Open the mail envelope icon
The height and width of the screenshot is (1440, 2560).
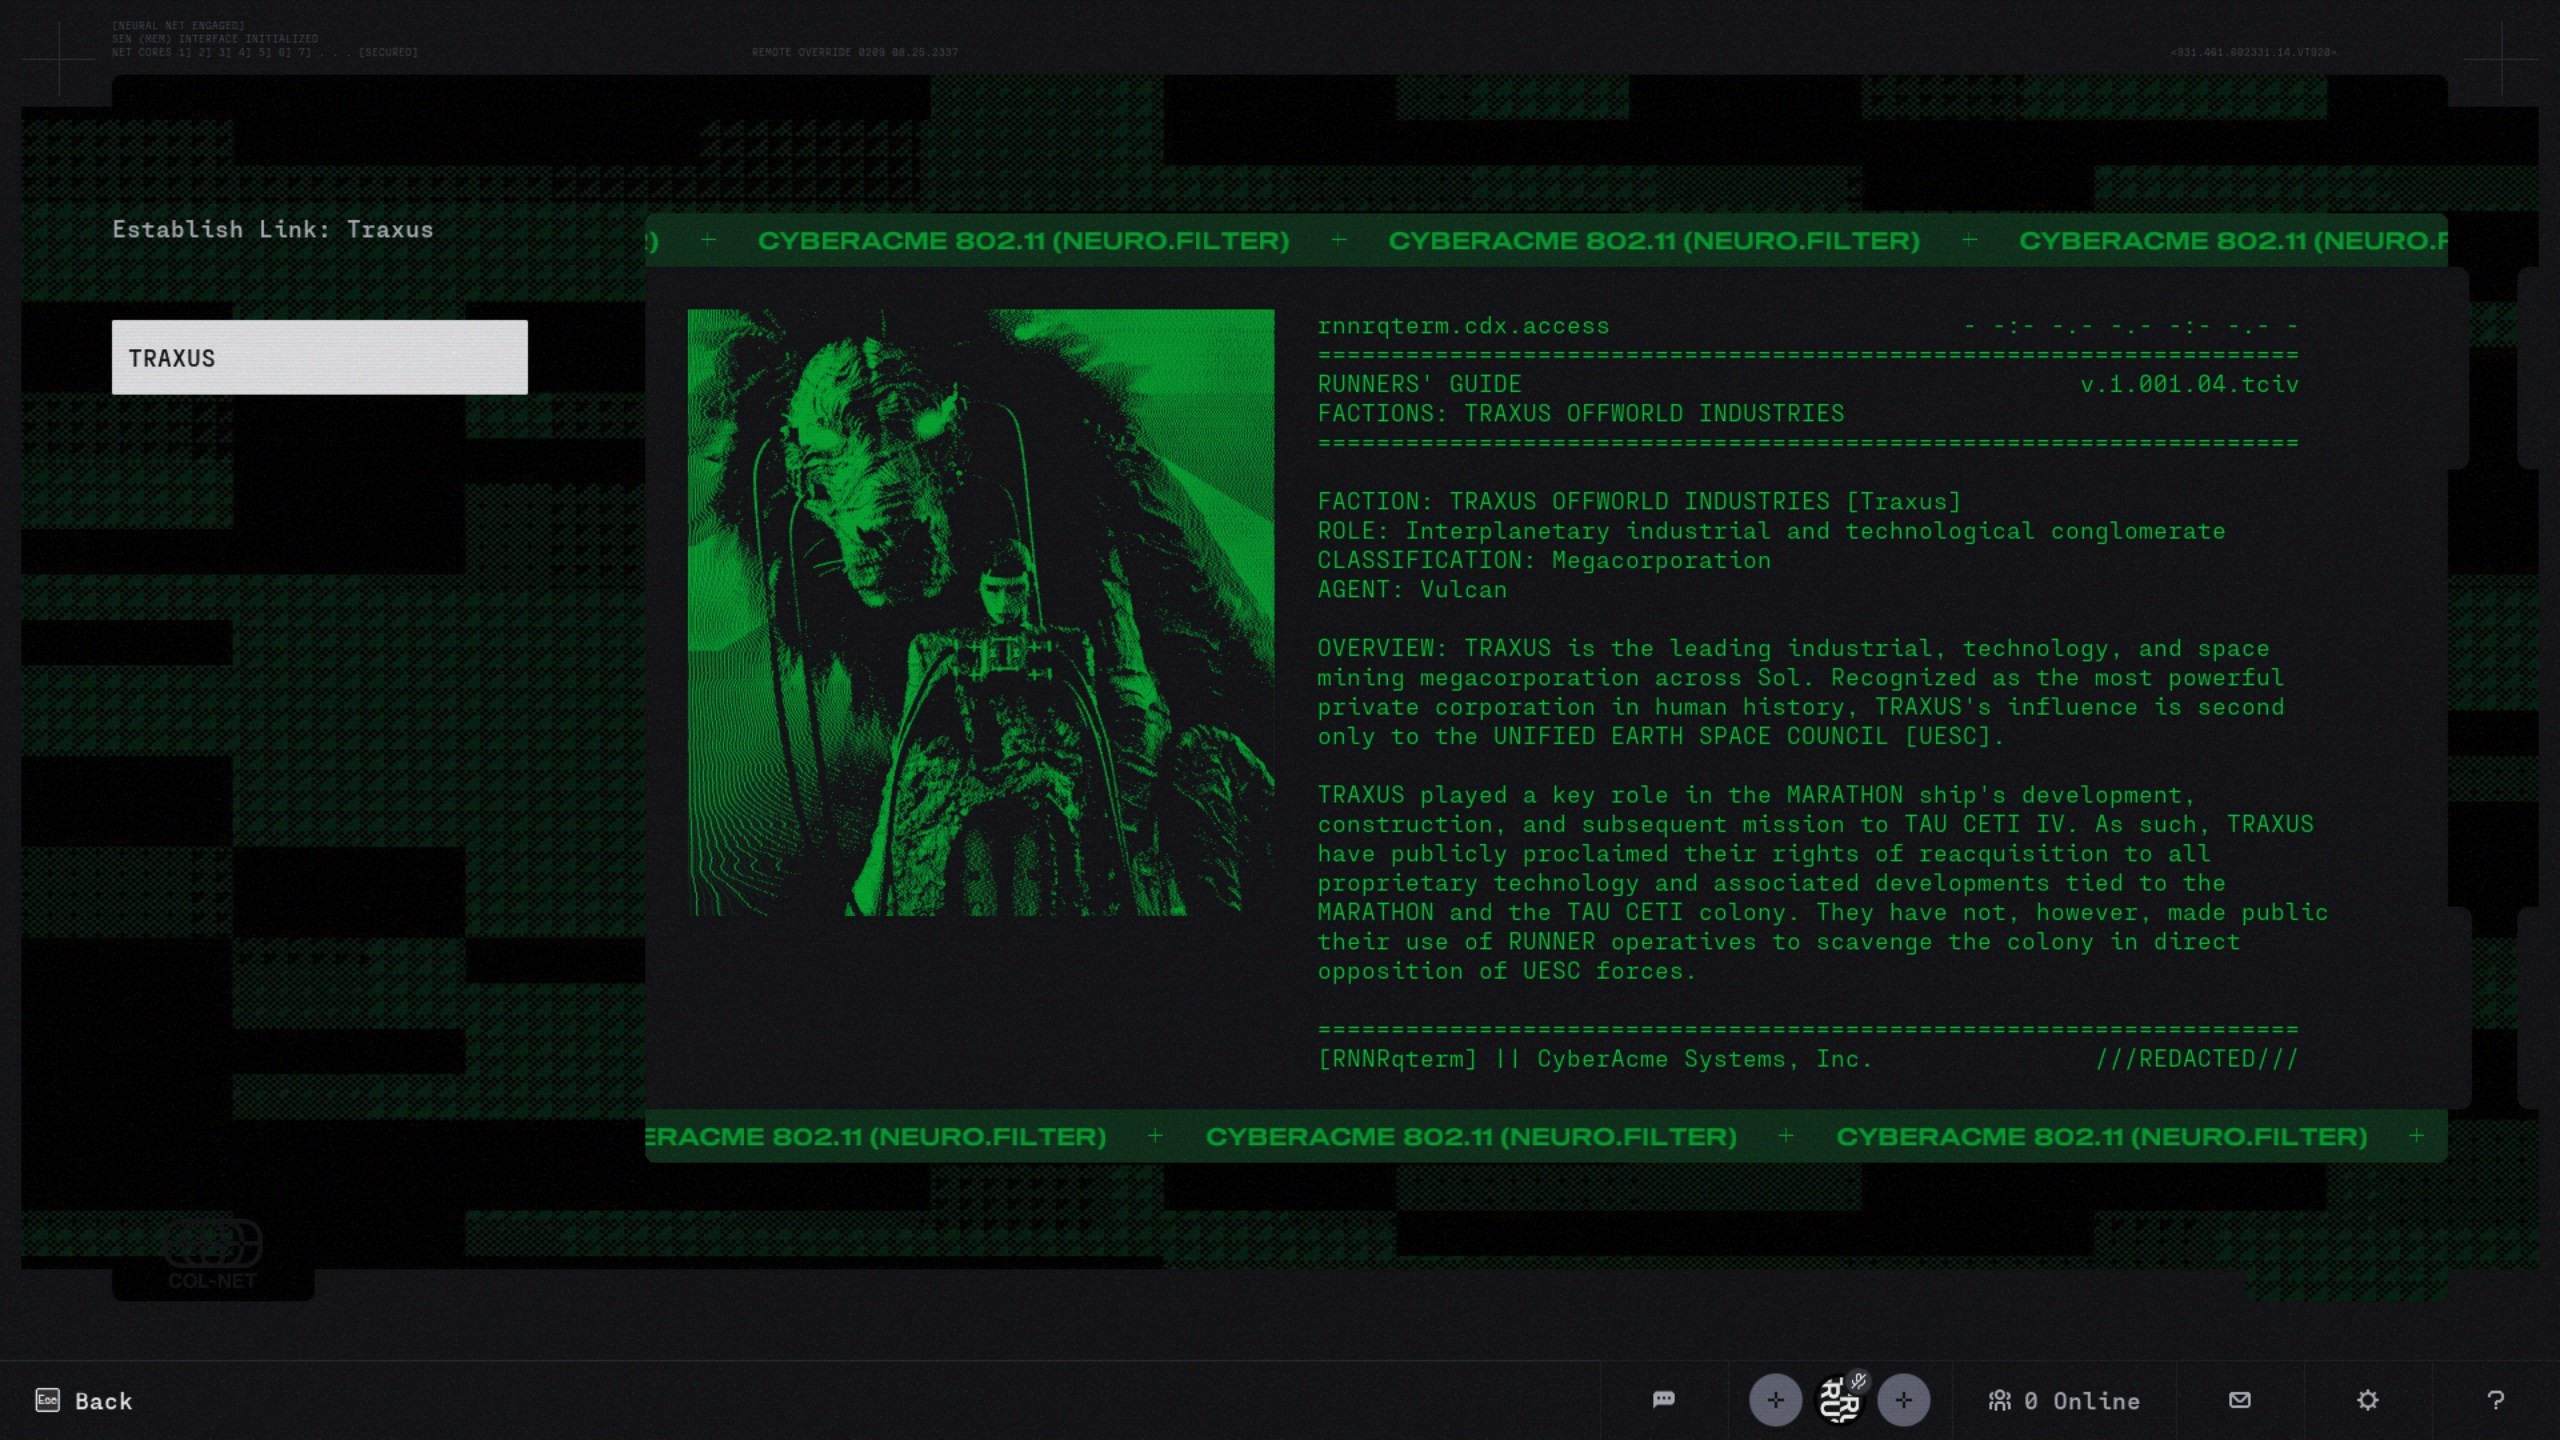click(x=2240, y=1399)
